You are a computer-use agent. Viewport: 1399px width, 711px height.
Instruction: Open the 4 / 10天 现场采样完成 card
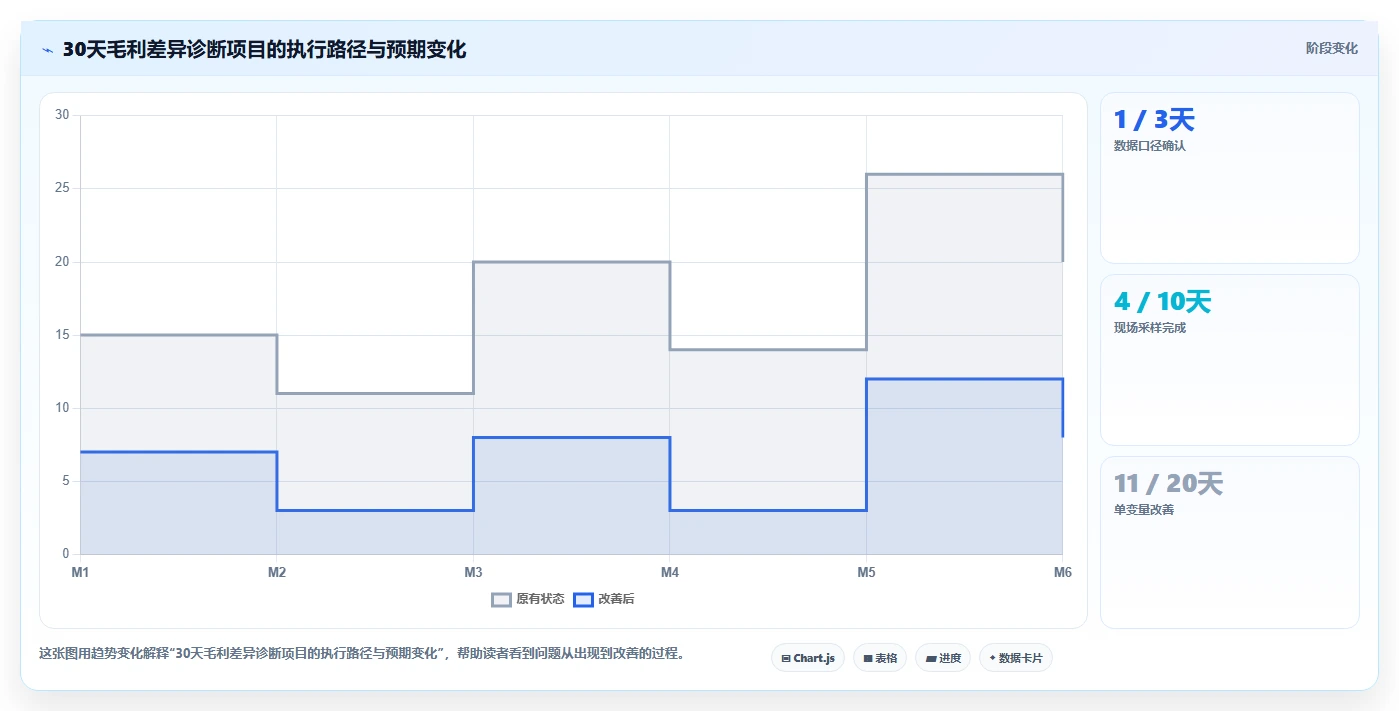pos(1230,360)
